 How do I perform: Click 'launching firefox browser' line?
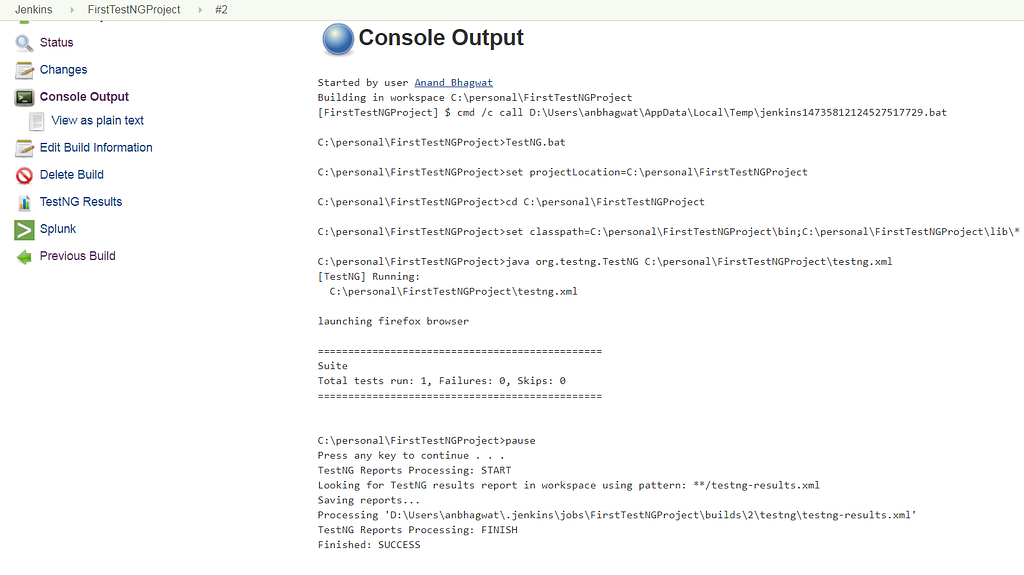[393, 321]
